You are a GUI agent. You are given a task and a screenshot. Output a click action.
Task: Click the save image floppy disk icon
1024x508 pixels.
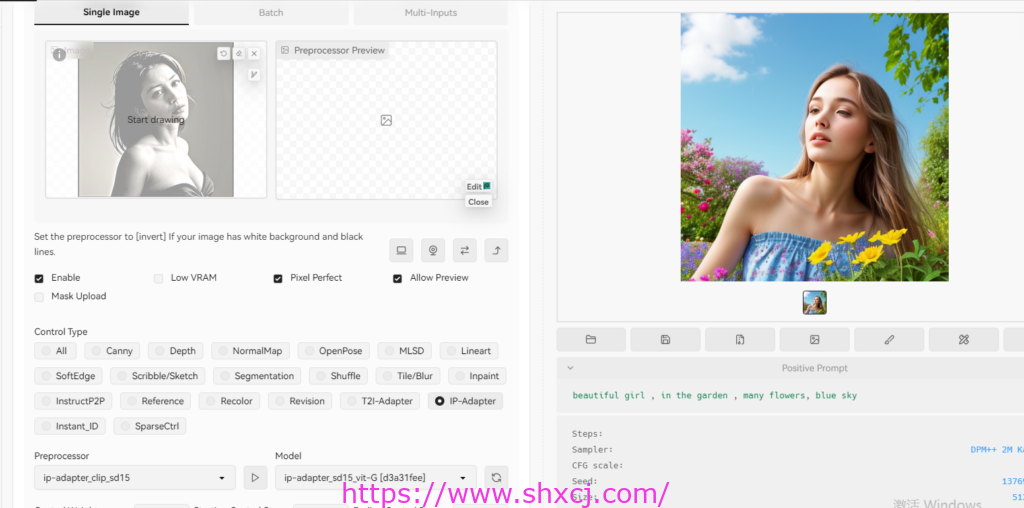coord(665,340)
